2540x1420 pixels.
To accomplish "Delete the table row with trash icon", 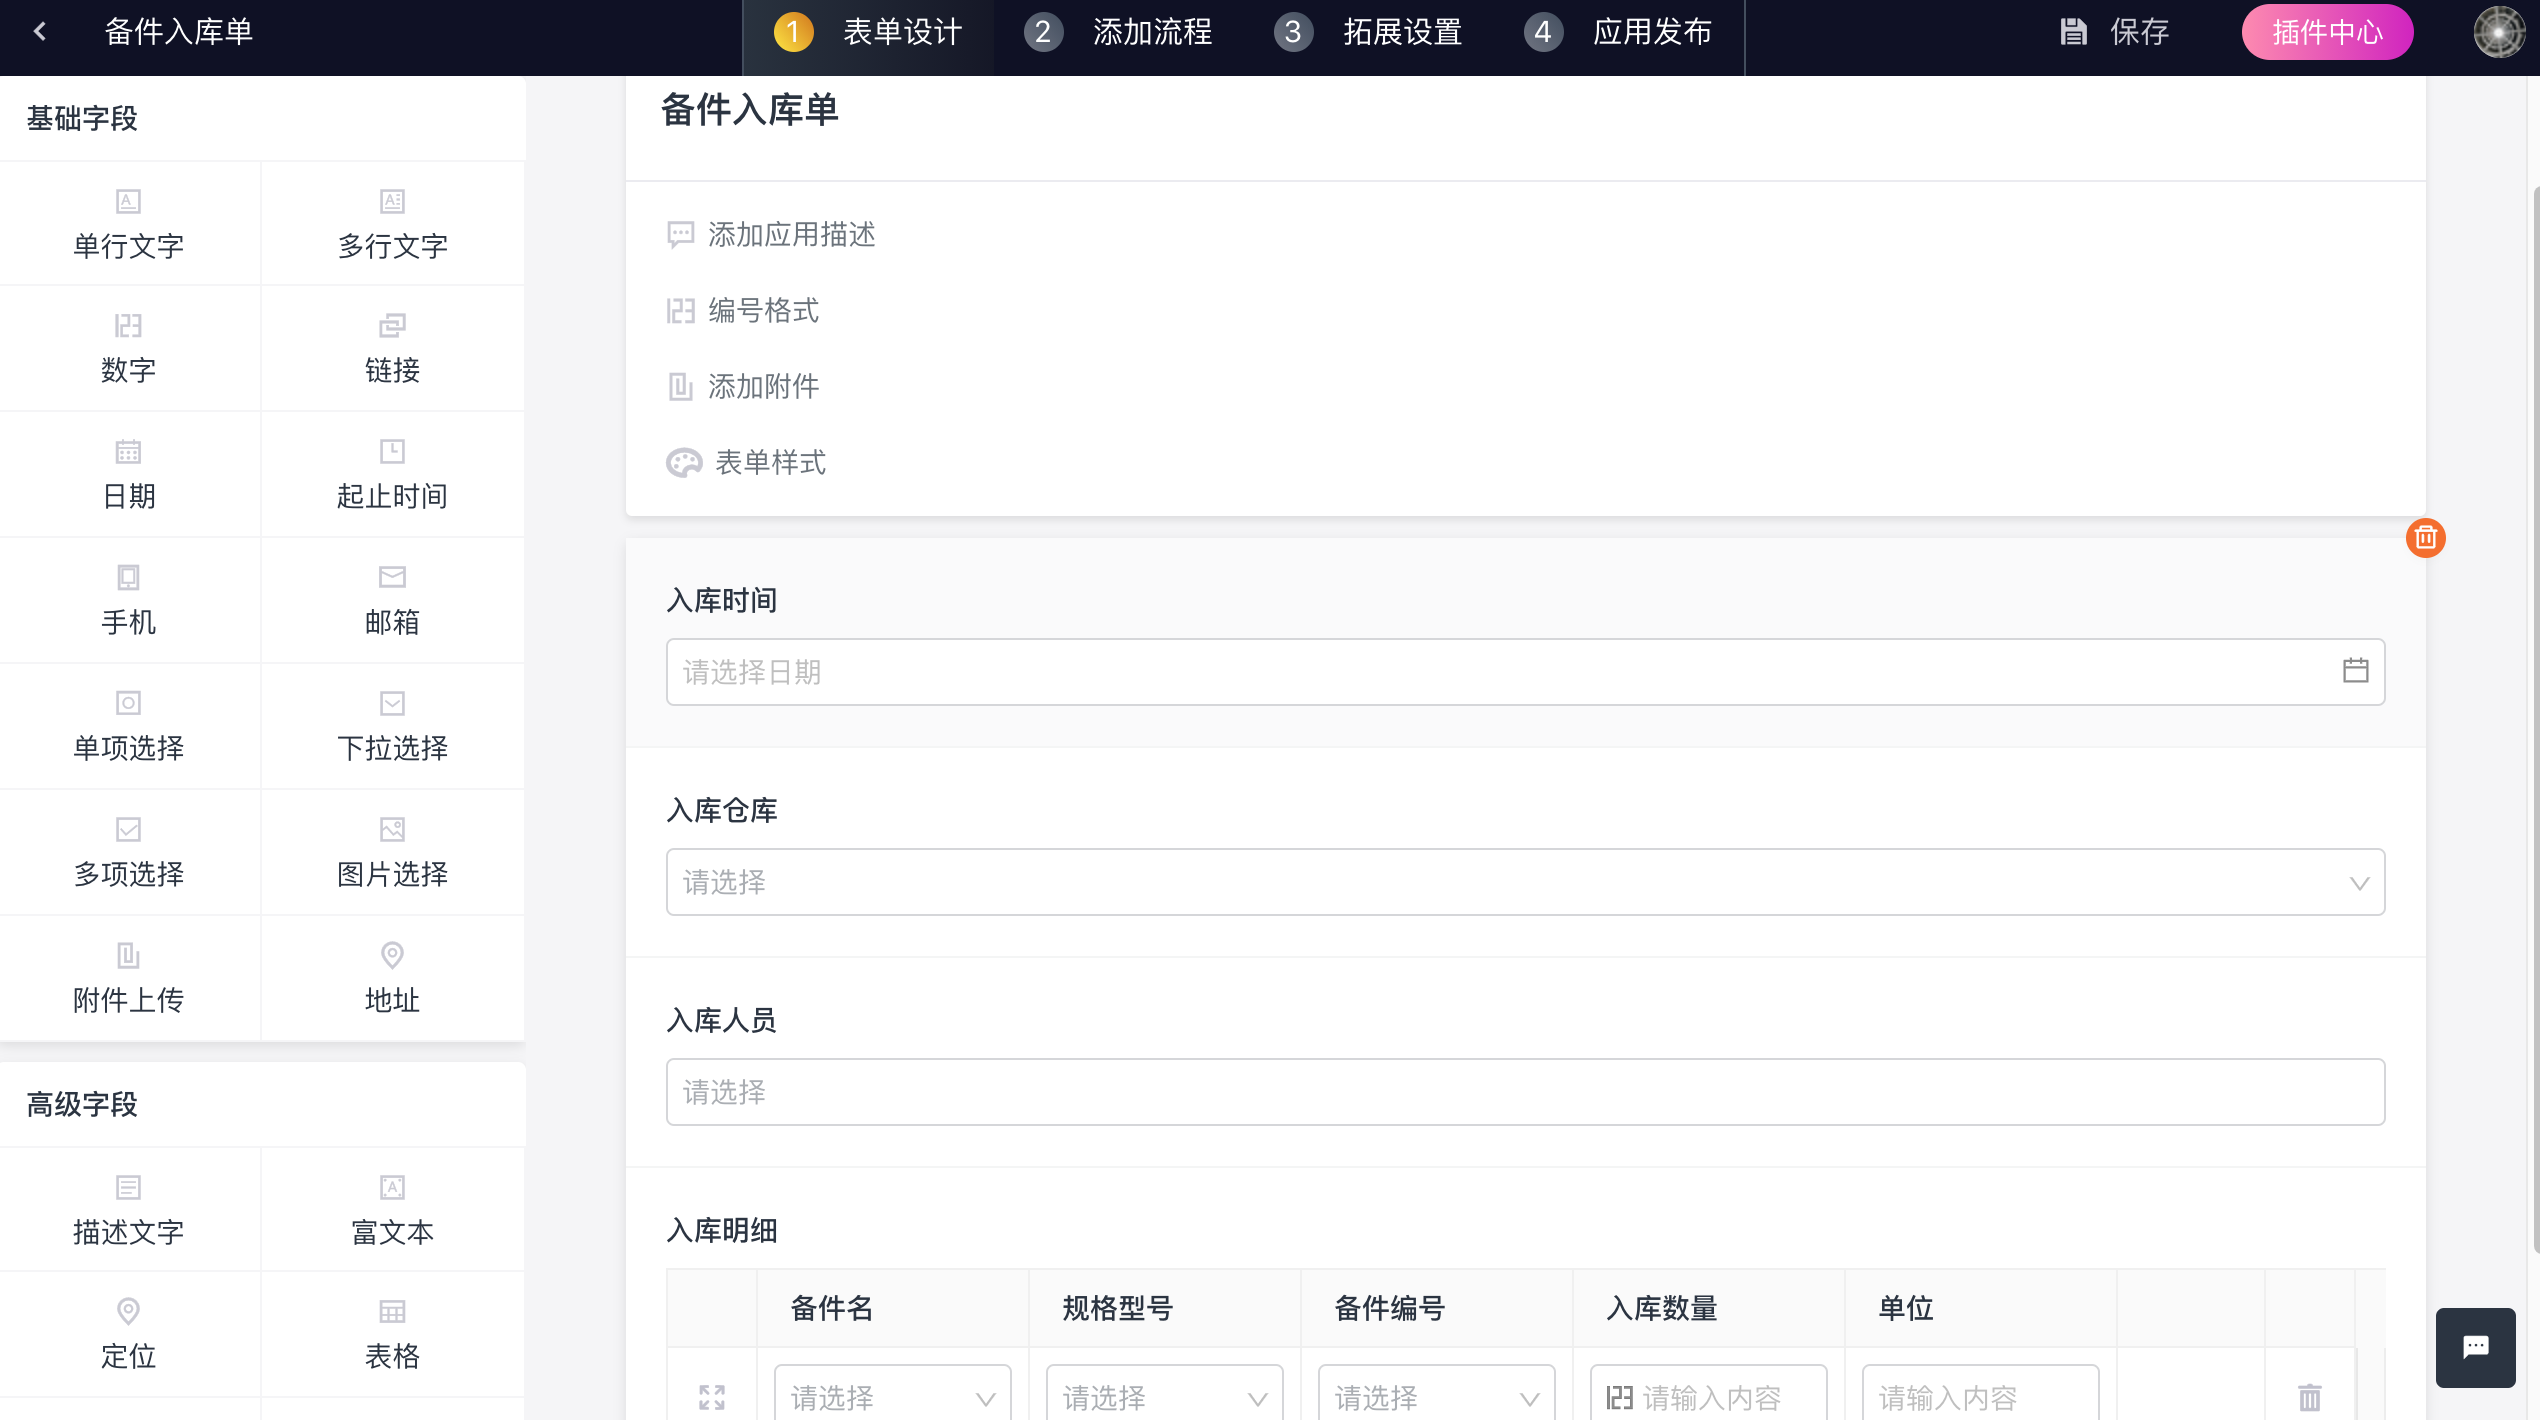I will click(2309, 1396).
